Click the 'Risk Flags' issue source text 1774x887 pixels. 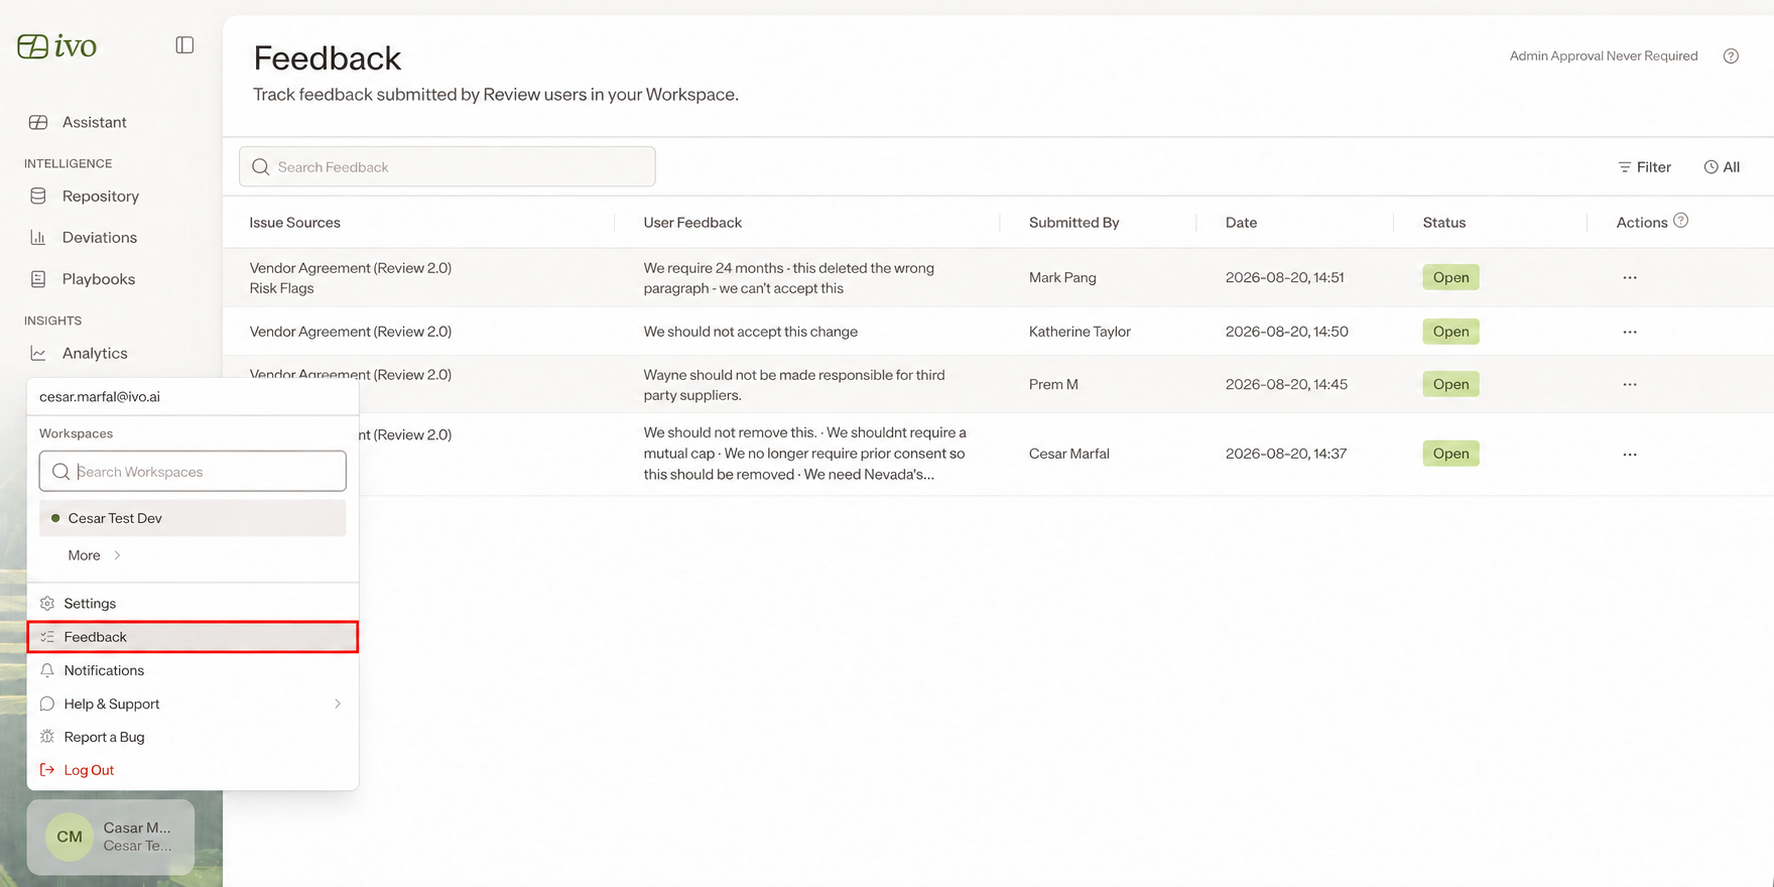pos(282,288)
